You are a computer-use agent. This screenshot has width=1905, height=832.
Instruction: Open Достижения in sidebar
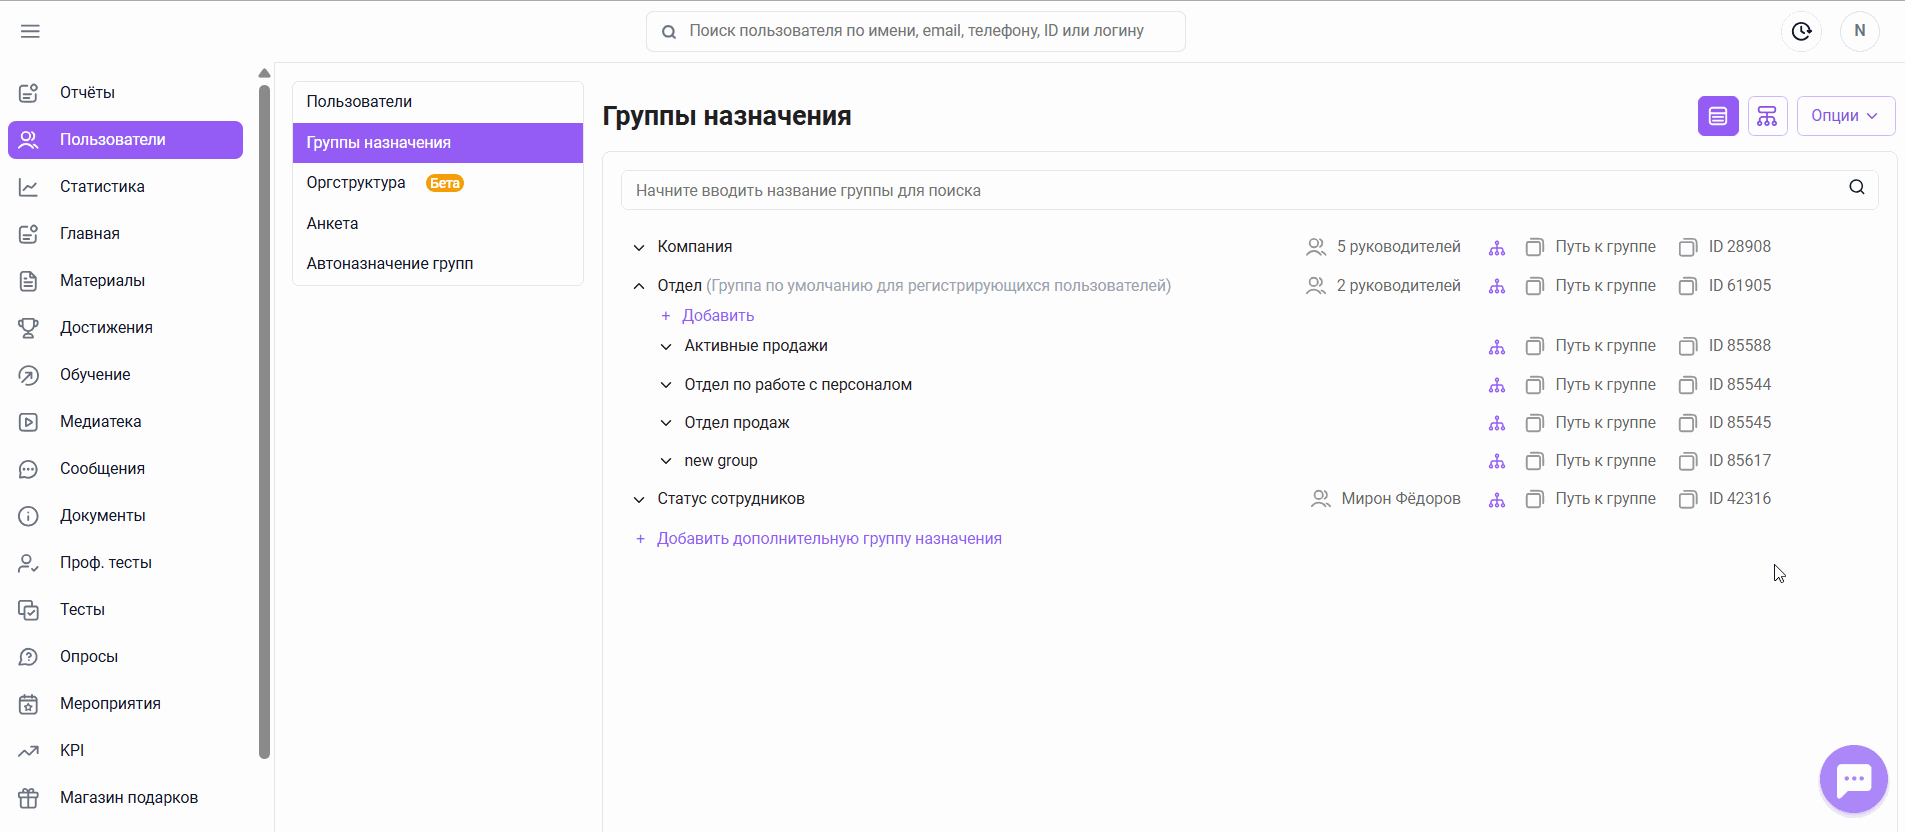click(125, 328)
